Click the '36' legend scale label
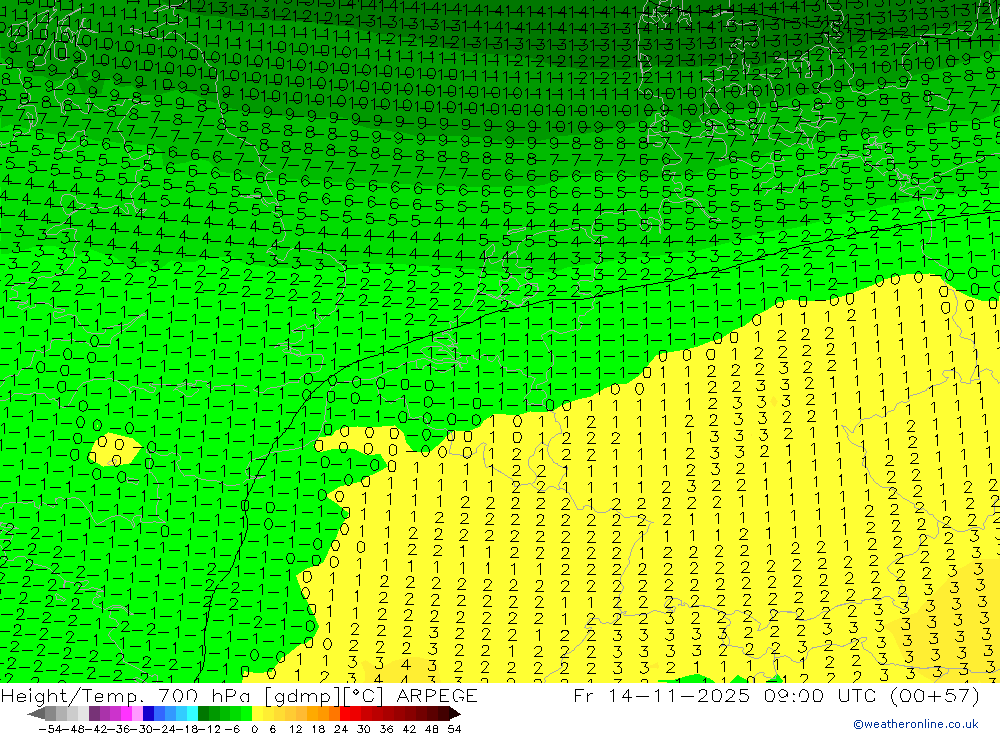Image resolution: width=1000 pixels, height=733 pixels. [x=386, y=729]
